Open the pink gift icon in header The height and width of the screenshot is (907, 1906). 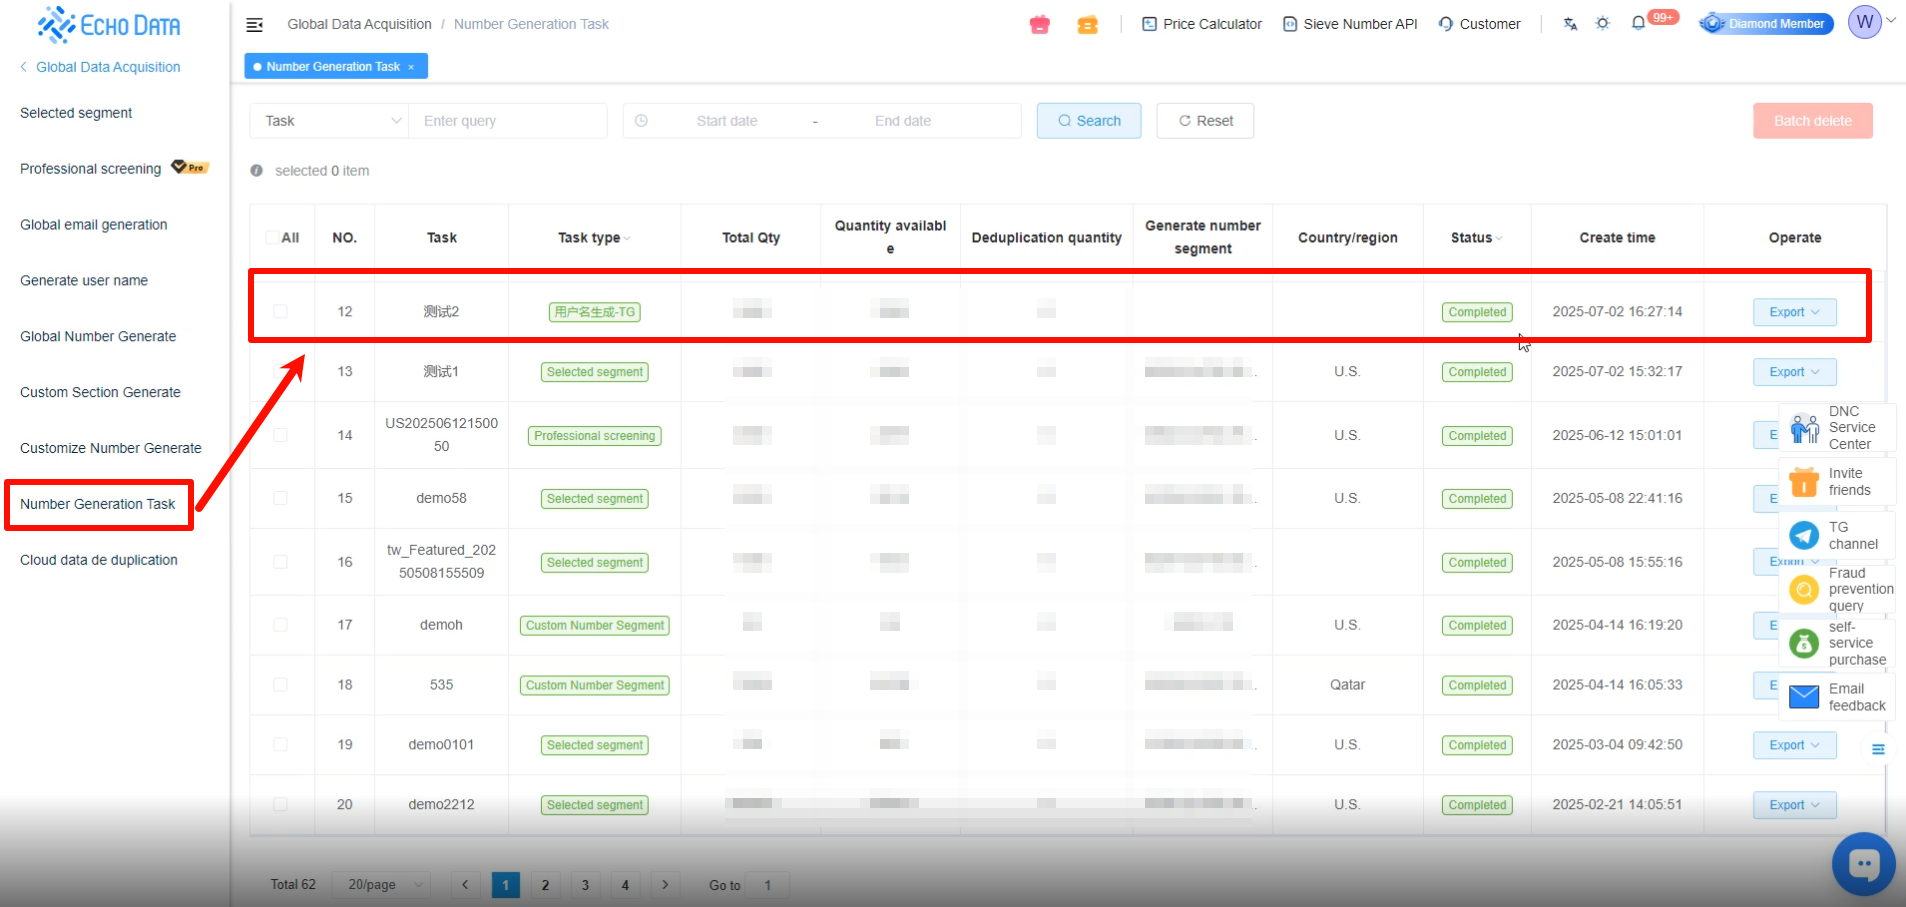click(1040, 24)
